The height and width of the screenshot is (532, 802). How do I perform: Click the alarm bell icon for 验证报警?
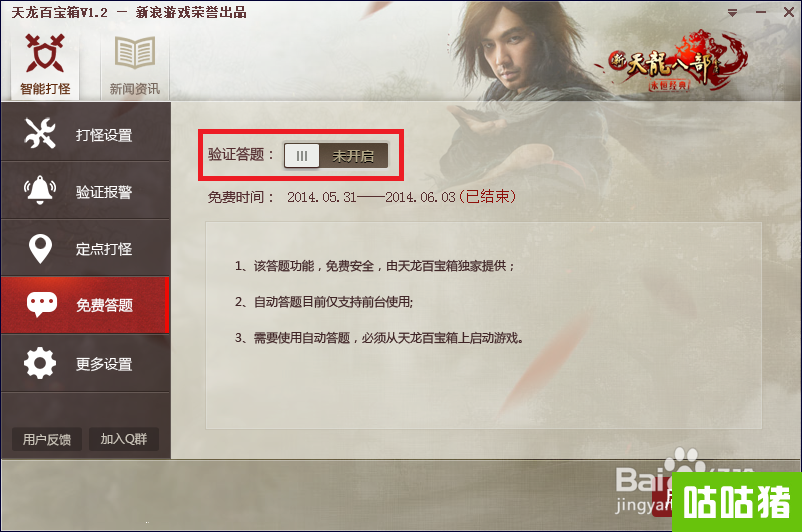(x=40, y=190)
